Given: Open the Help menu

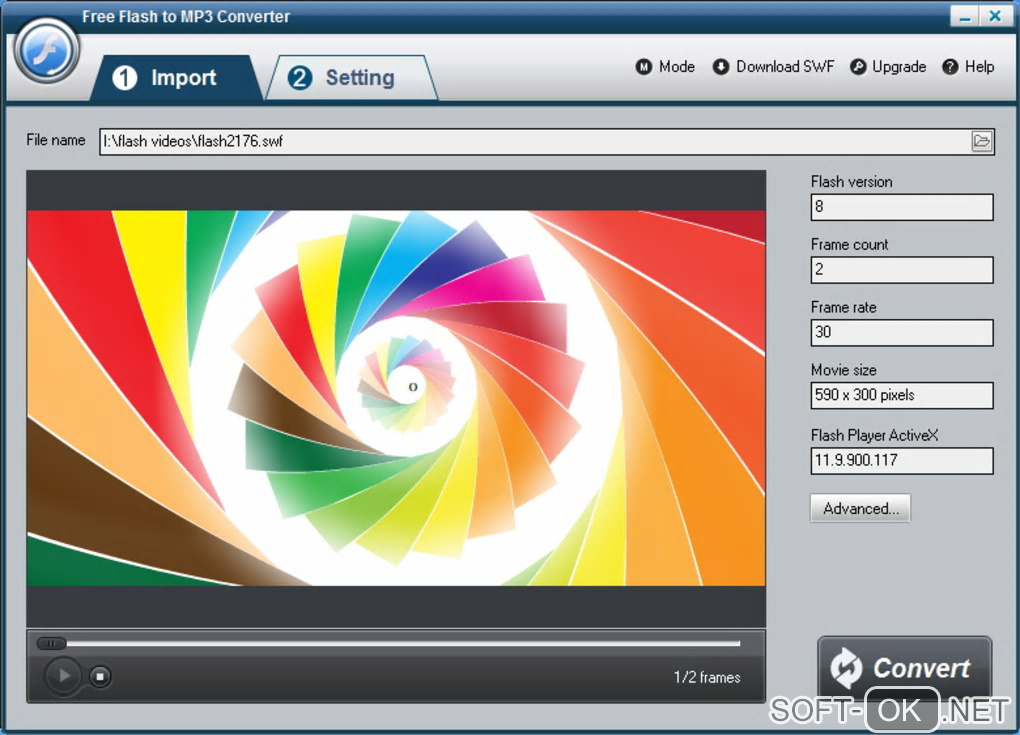Looking at the screenshot, I should [x=968, y=66].
